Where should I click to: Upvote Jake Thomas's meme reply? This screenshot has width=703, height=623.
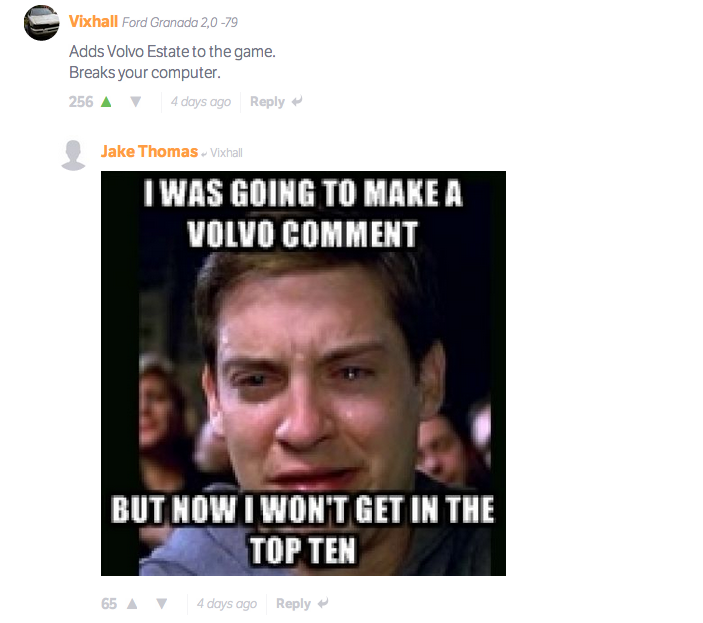[x=132, y=604]
